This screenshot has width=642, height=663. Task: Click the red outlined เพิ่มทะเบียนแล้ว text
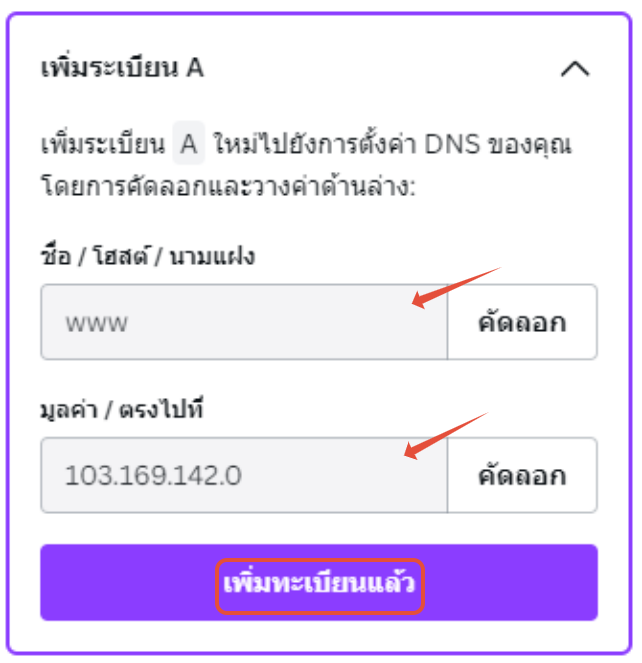319,585
